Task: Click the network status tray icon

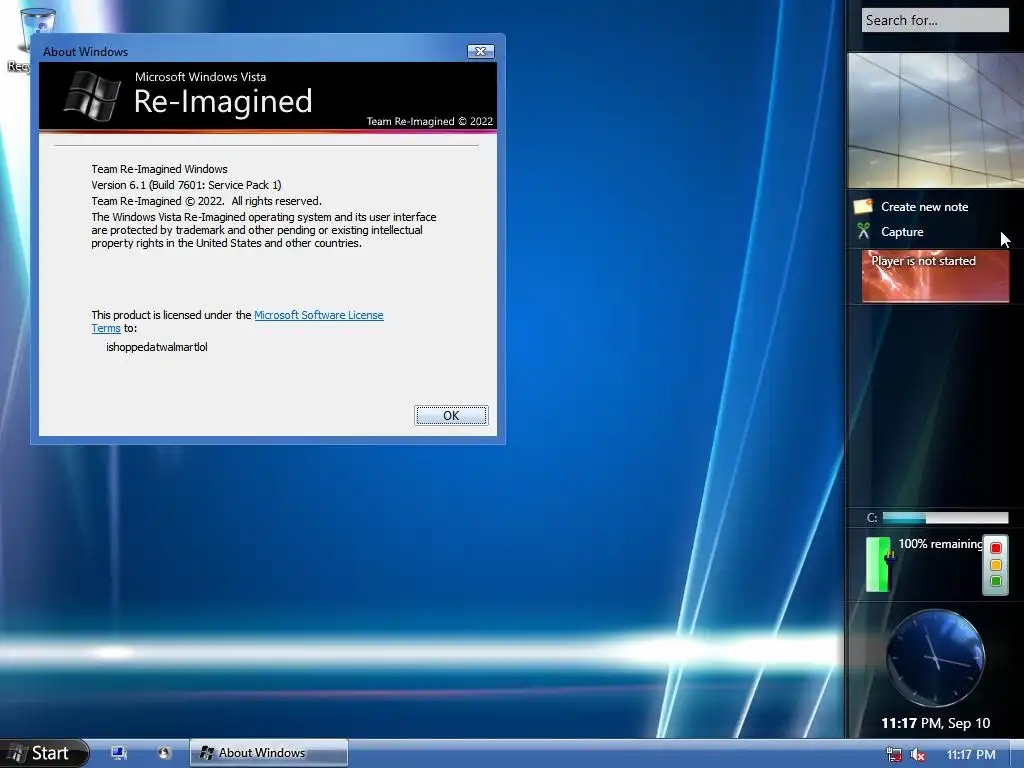Action: [893, 754]
